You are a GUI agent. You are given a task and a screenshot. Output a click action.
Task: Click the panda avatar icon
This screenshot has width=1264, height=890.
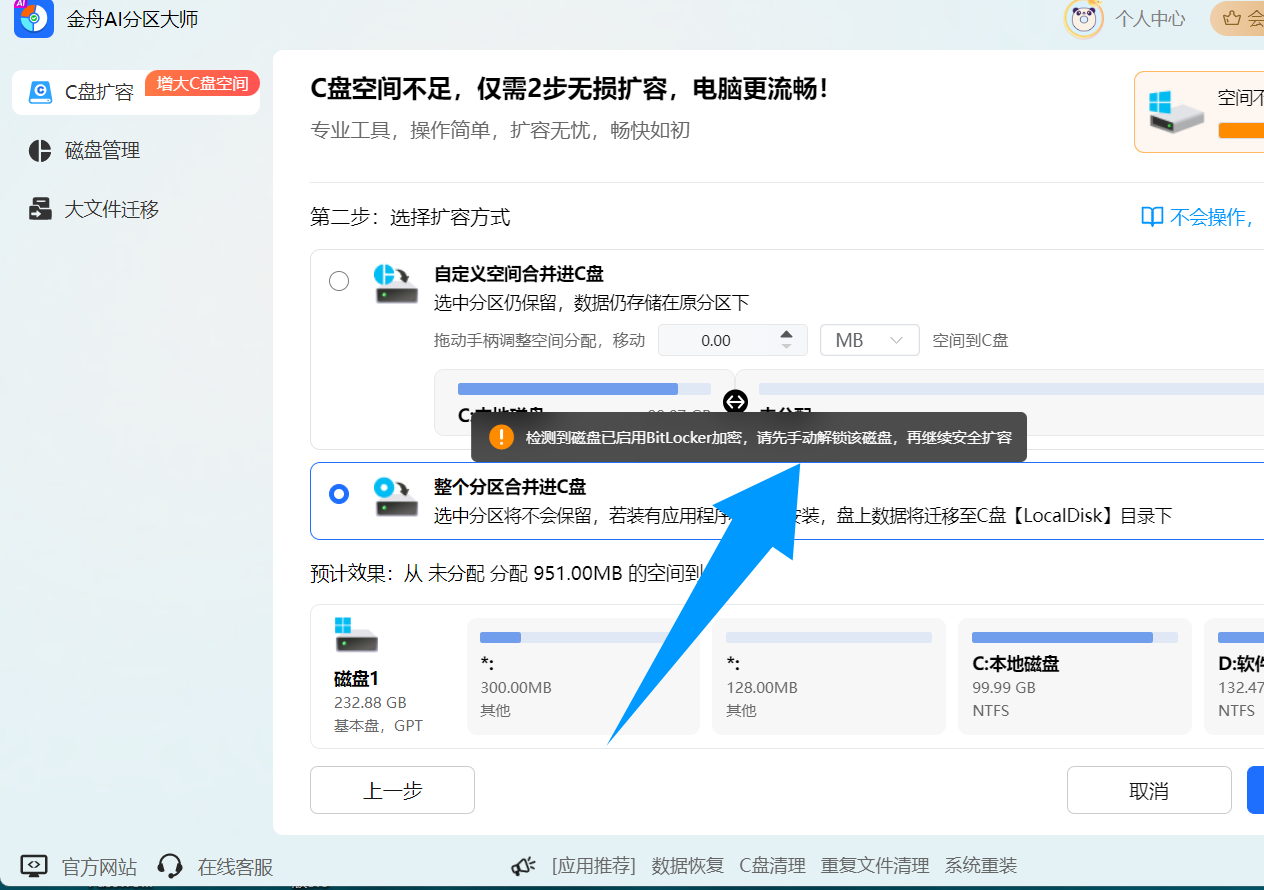click(1084, 18)
